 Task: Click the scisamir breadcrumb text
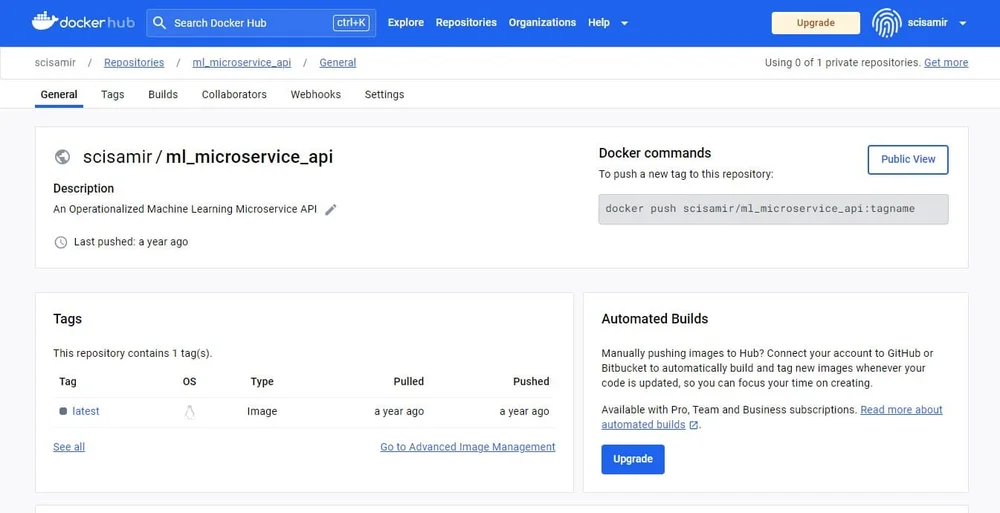click(55, 63)
